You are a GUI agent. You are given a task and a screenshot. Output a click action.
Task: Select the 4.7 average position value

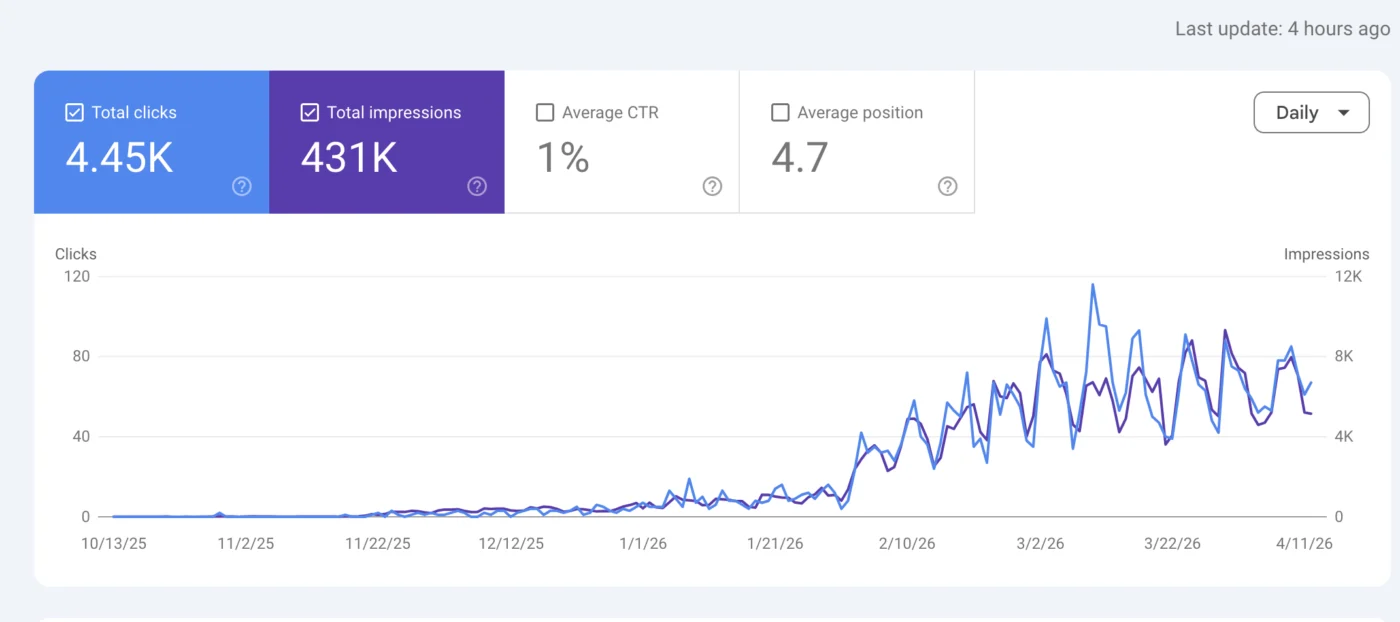pos(799,158)
